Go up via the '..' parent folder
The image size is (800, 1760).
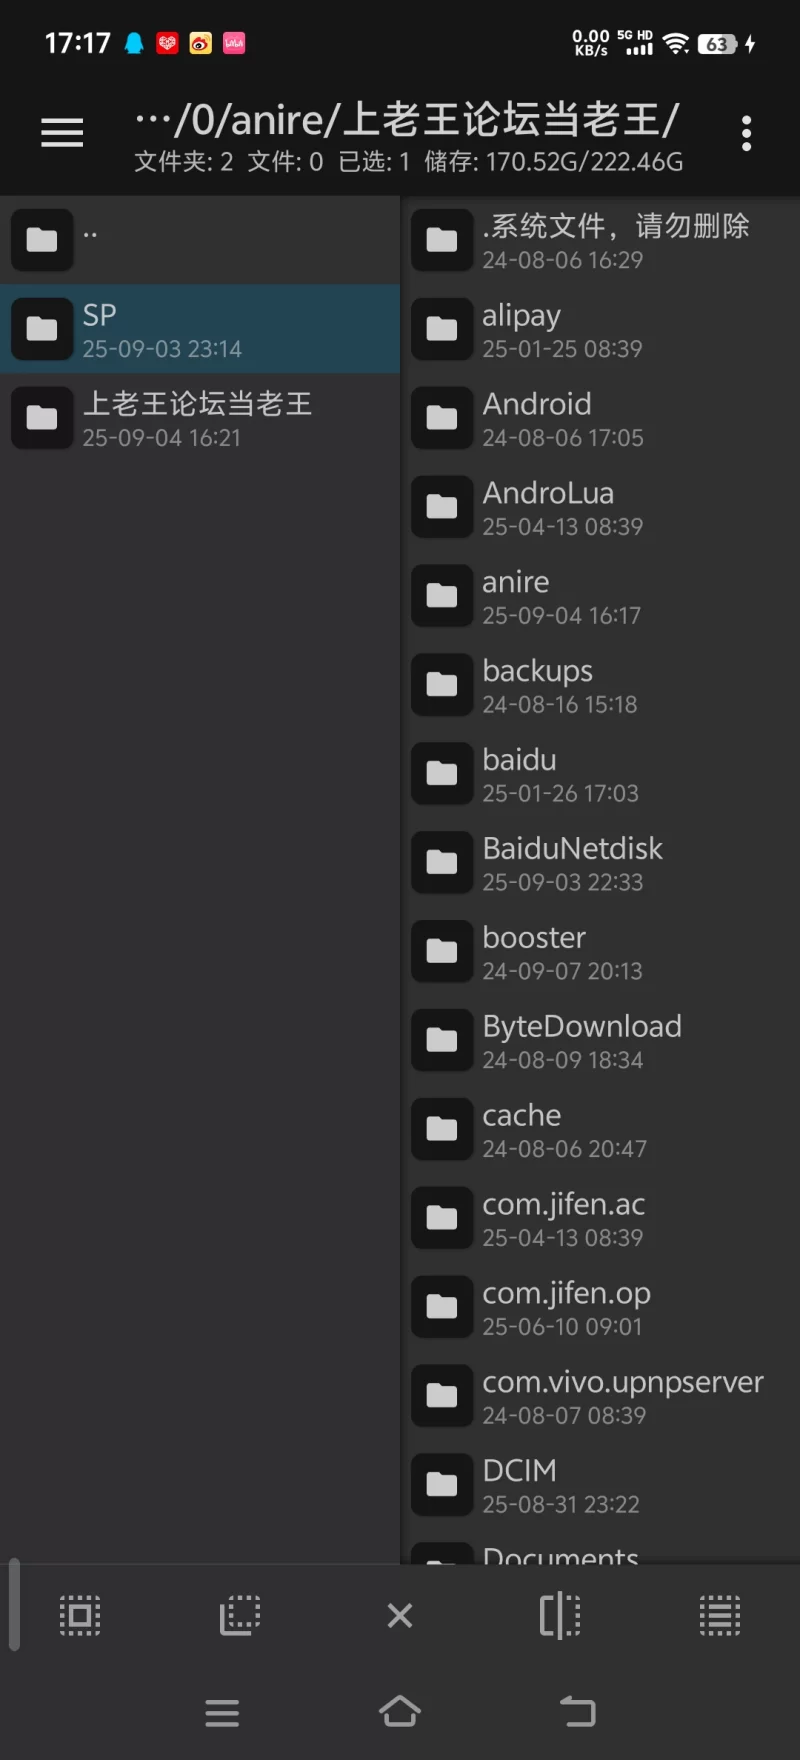[x=200, y=240]
